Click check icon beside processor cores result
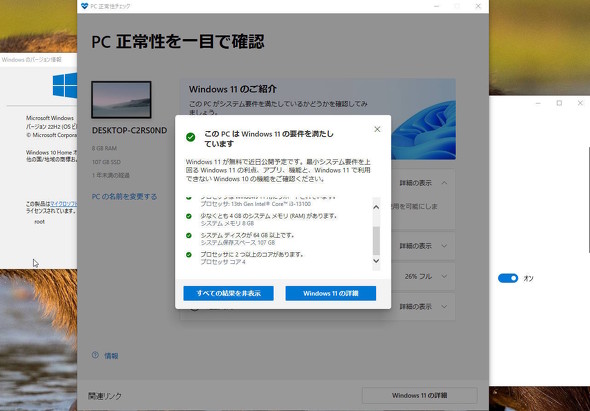590x411 pixels. pyautogui.click(x=189, y=255)
